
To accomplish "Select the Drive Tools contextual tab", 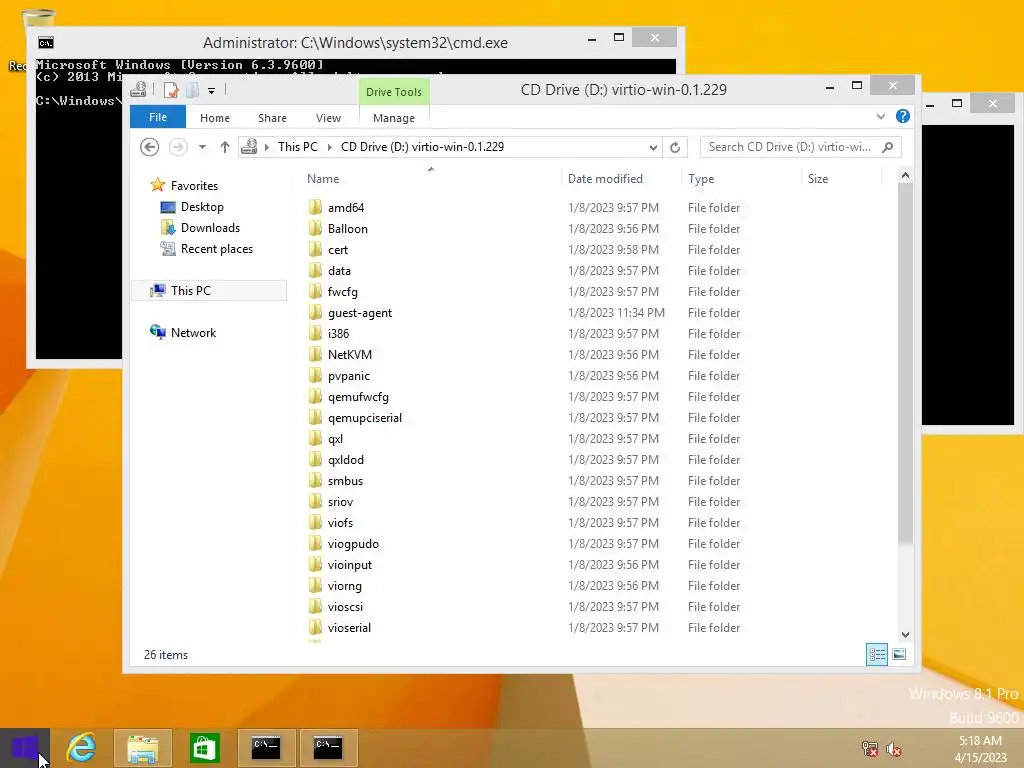I will point(394,92).
